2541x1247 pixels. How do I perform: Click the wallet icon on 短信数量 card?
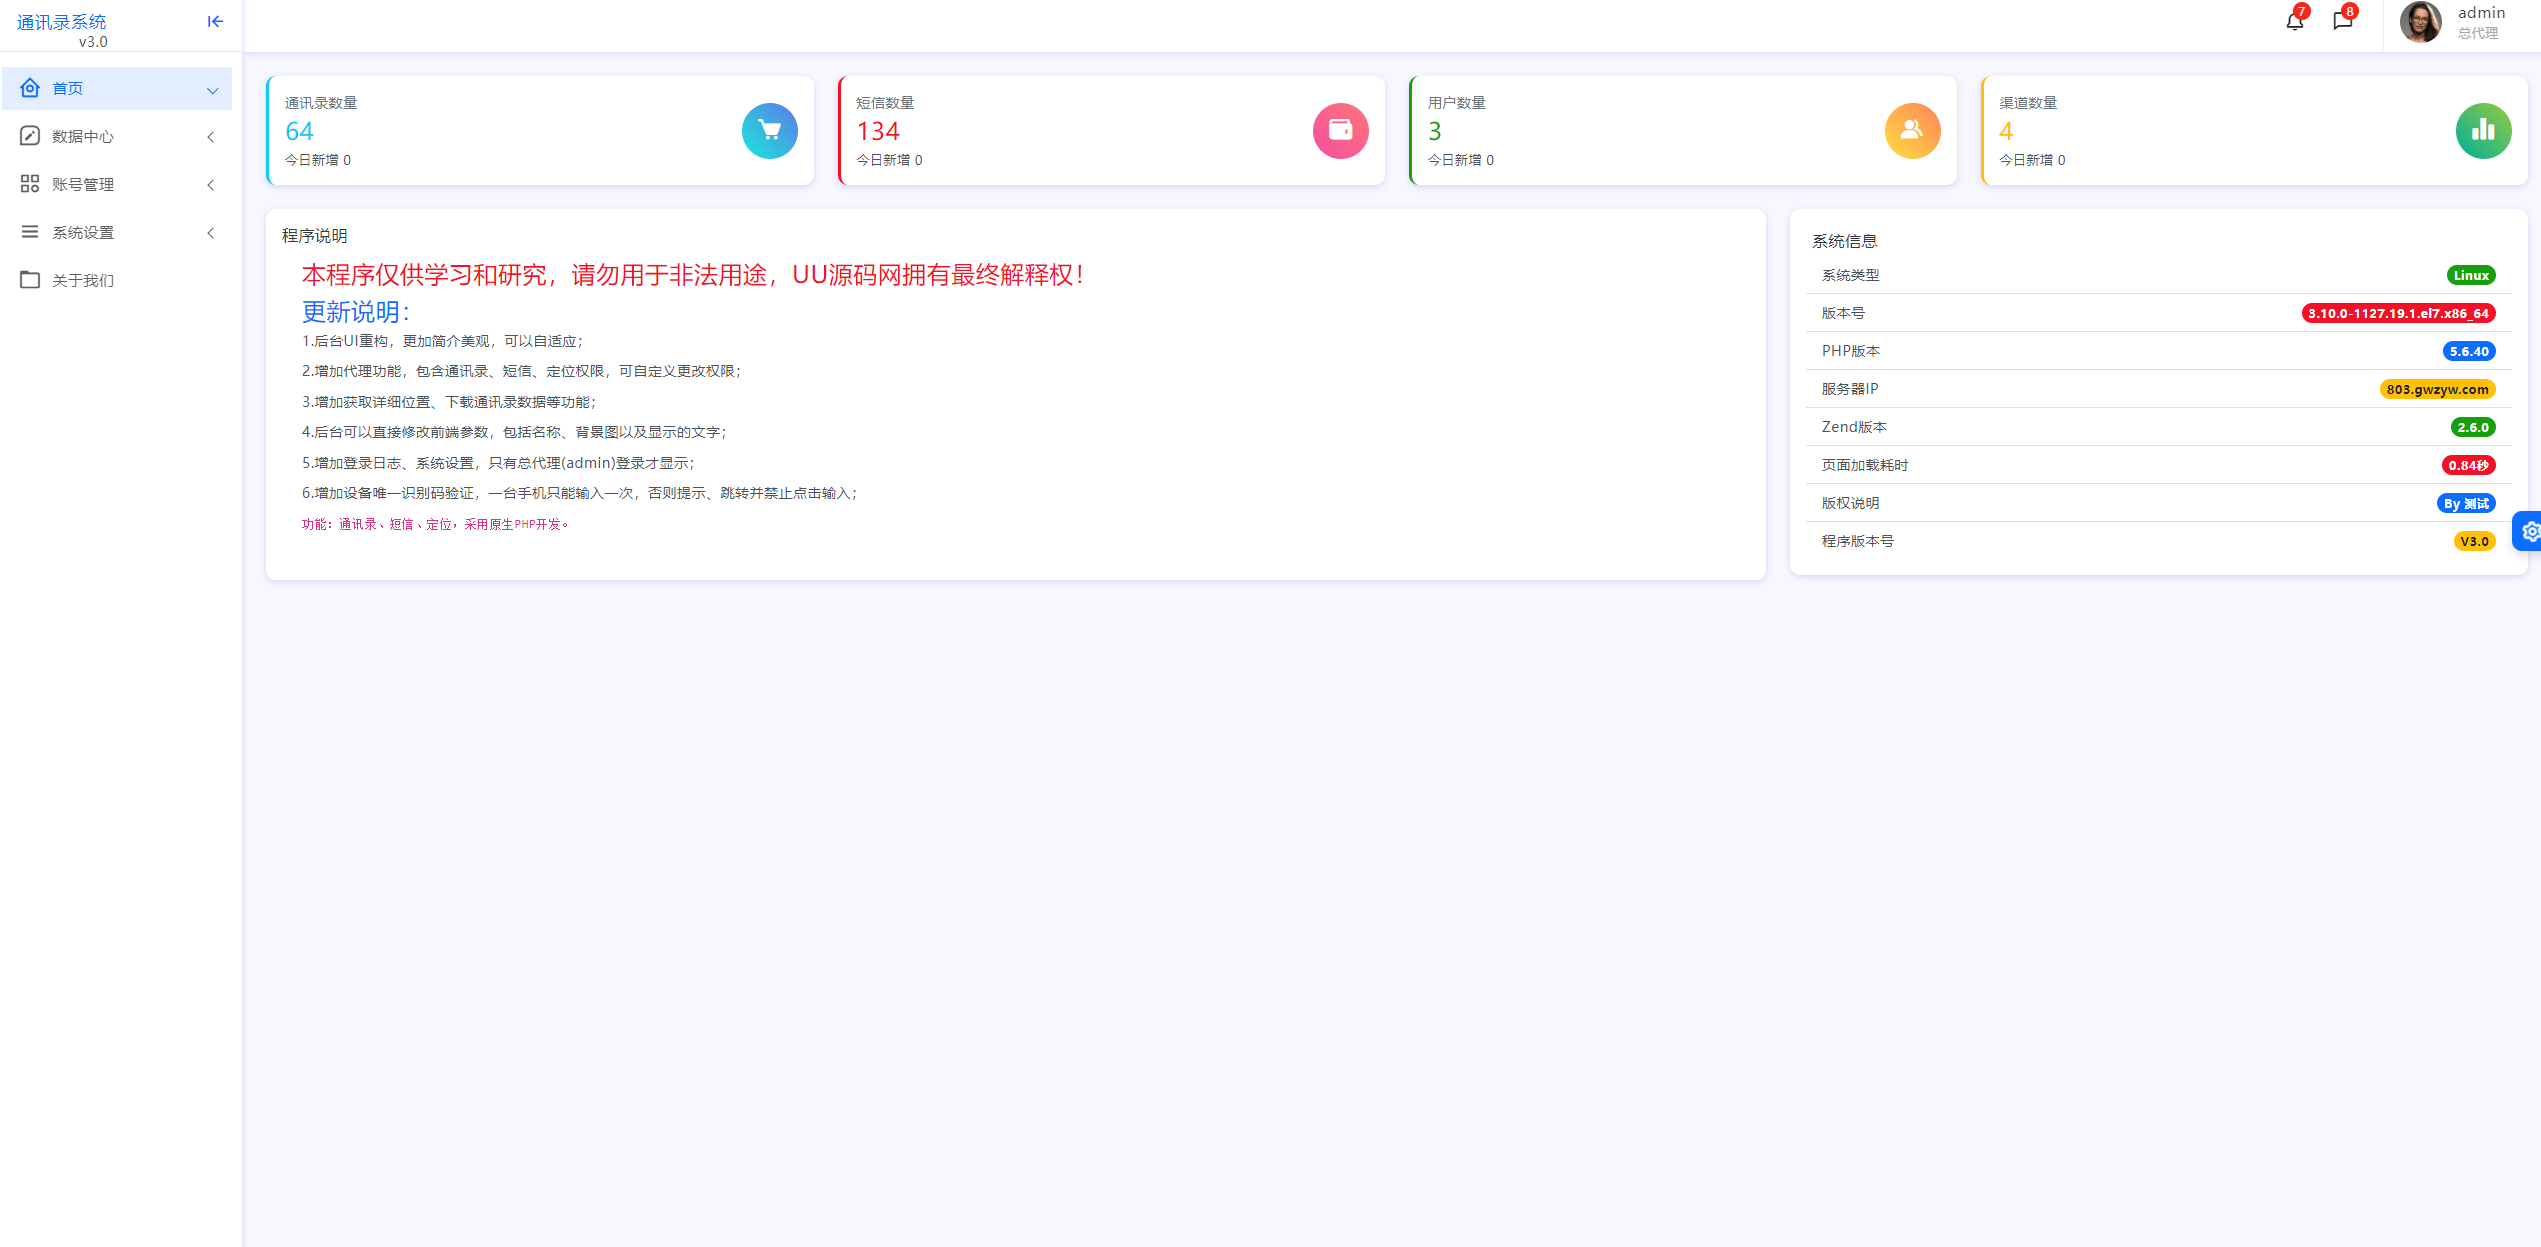(x=1340, y=131)
